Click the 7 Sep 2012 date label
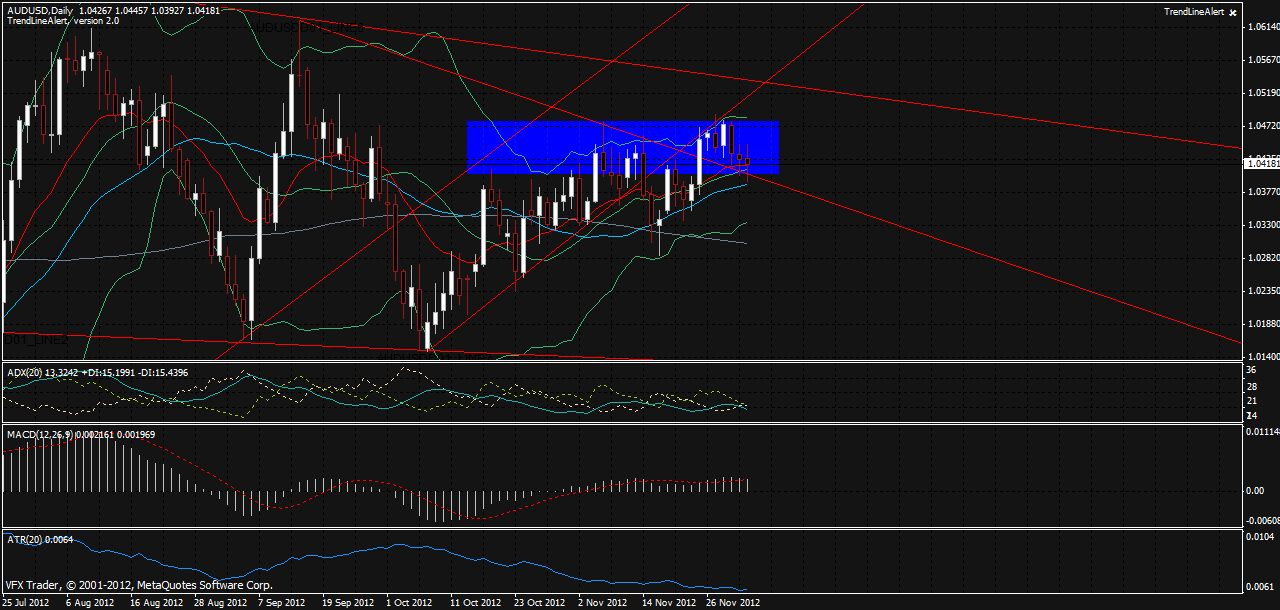 pyautogui.click(x=281, y=603)
